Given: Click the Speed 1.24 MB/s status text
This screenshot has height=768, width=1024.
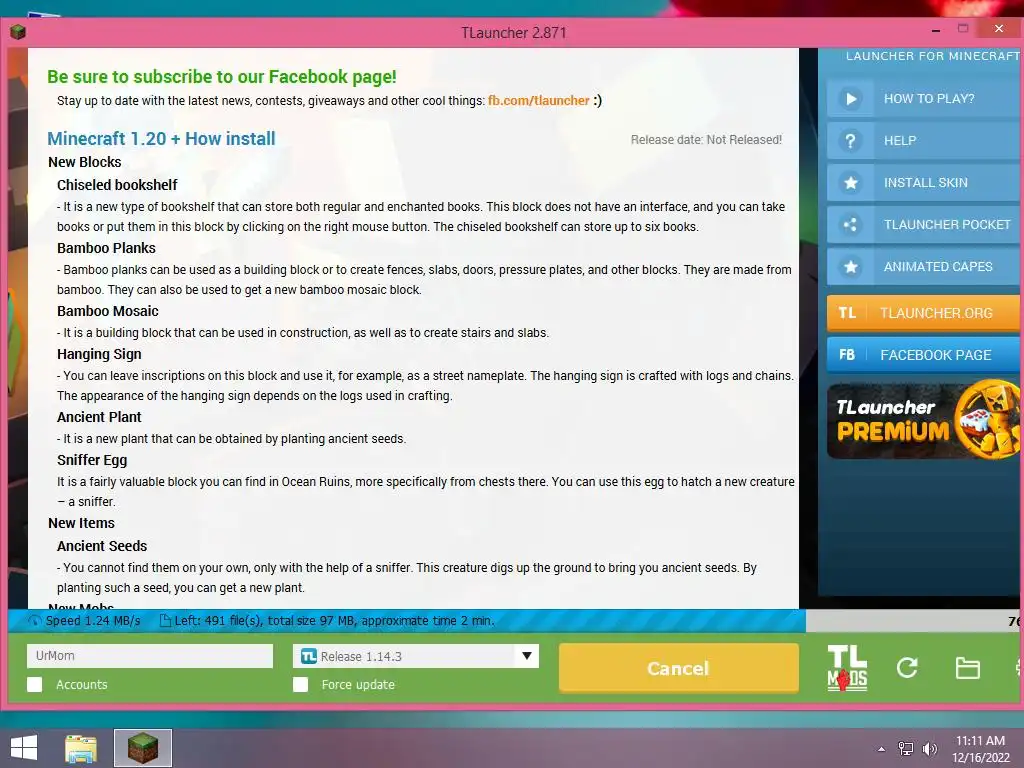Looking at the screenshot, I should click(93, 620).
